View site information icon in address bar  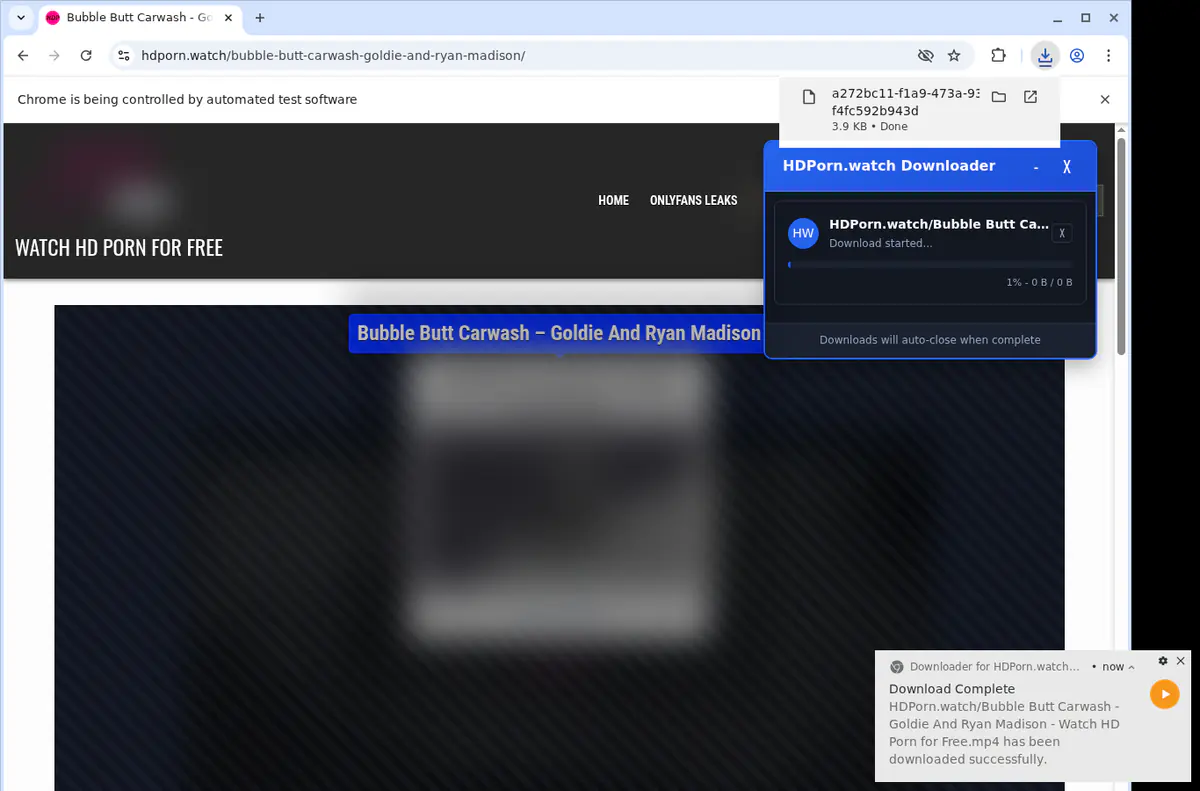pyautogui.click(x=123, y=56)
